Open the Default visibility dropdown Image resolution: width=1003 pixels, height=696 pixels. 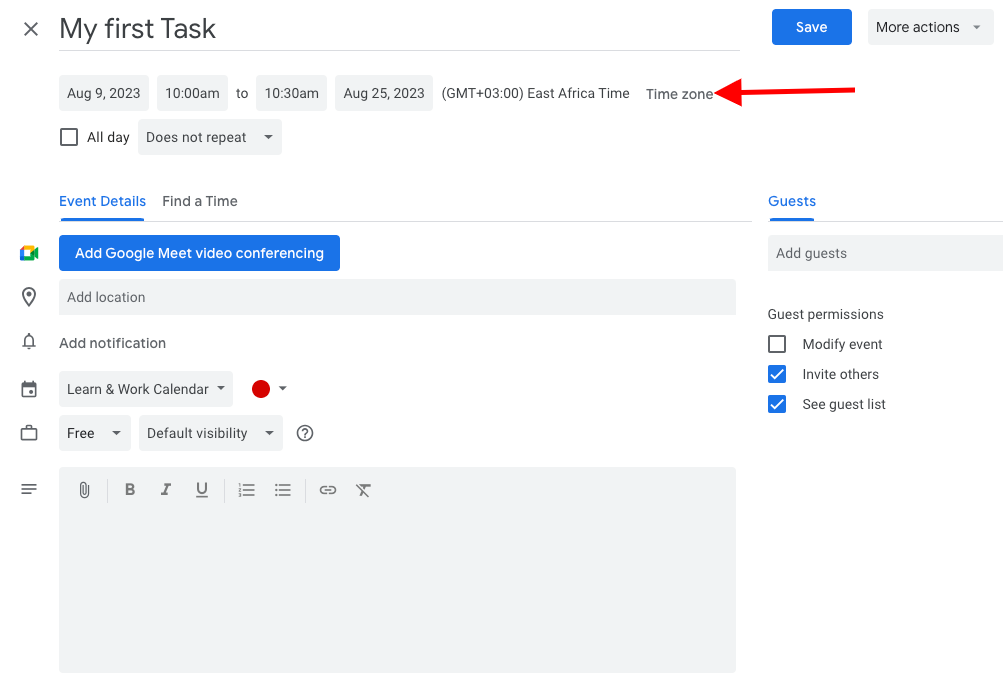coord(210,433)
